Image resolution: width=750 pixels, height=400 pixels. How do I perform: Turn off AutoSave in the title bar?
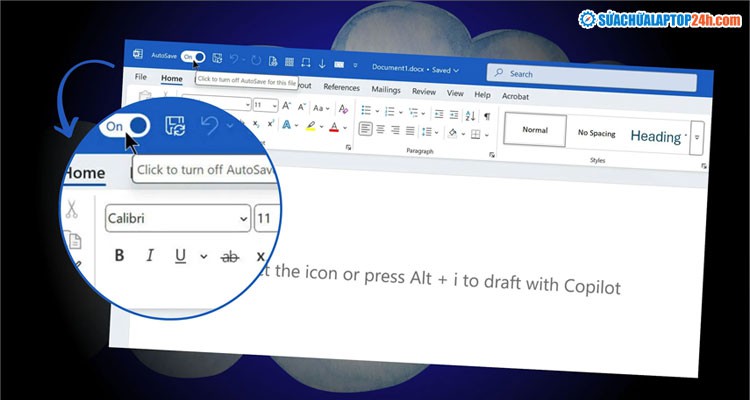click(x=193, y=59)
